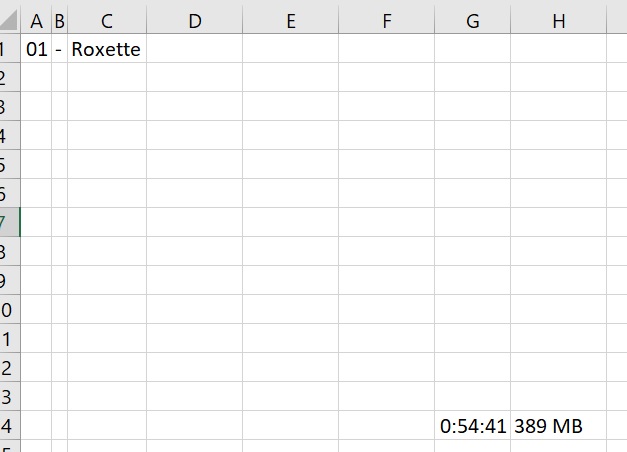The width and height of the screenshot is (627, 452).
Task: Click the cell showing 0:54:41
Action: [x=473, y=425]
